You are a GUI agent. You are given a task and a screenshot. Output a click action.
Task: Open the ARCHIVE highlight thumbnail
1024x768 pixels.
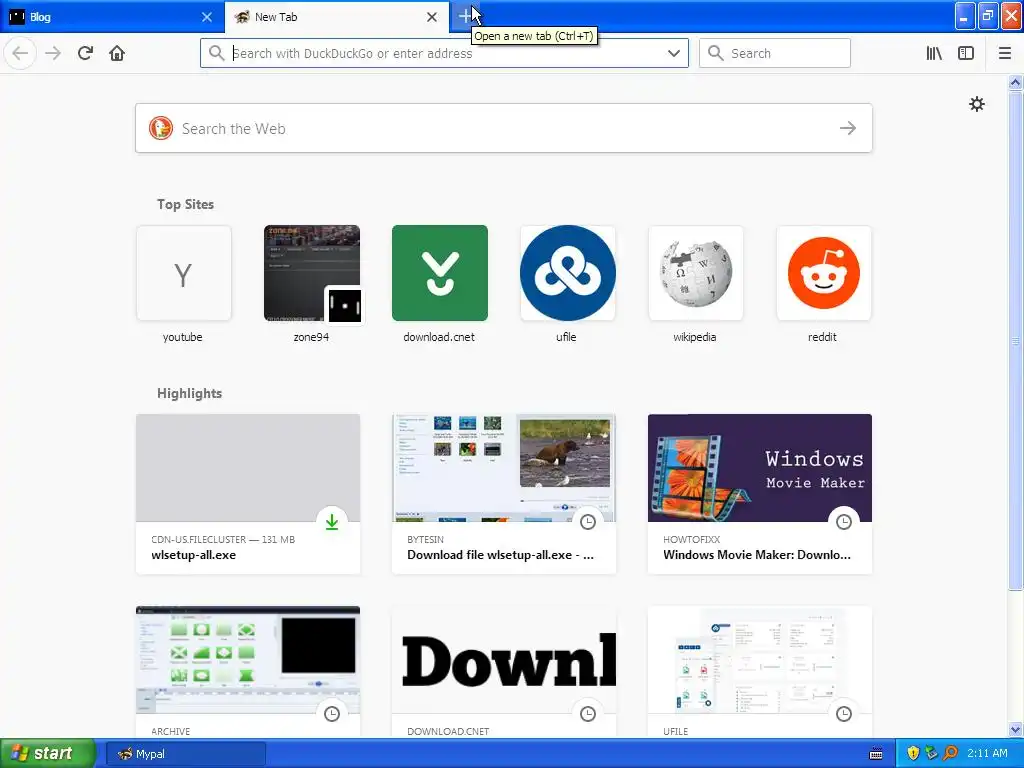(248, 660)
